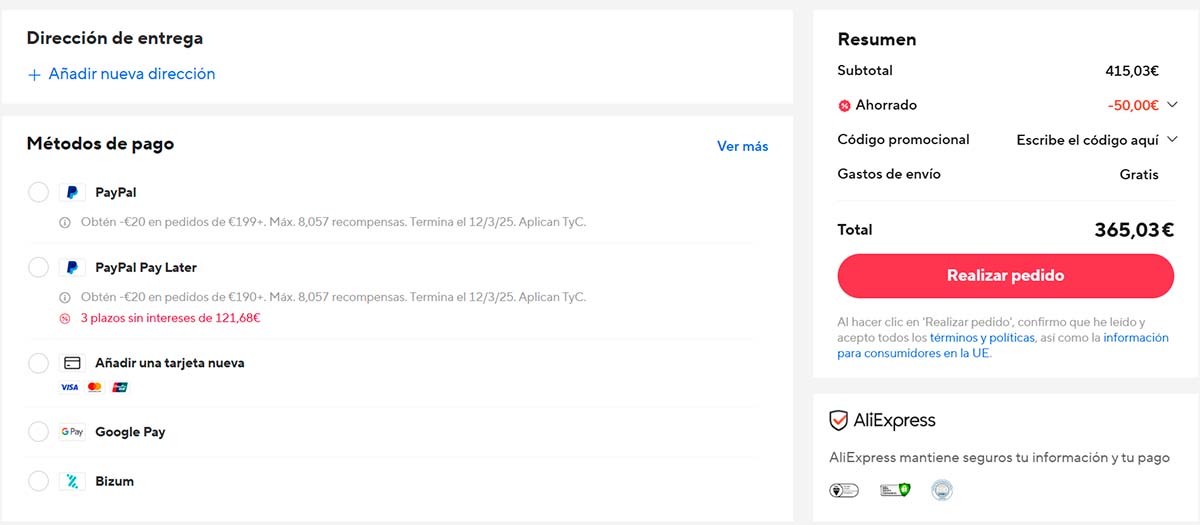
Task: Click the info icon under PayPal option
Action: coord(65,222)
